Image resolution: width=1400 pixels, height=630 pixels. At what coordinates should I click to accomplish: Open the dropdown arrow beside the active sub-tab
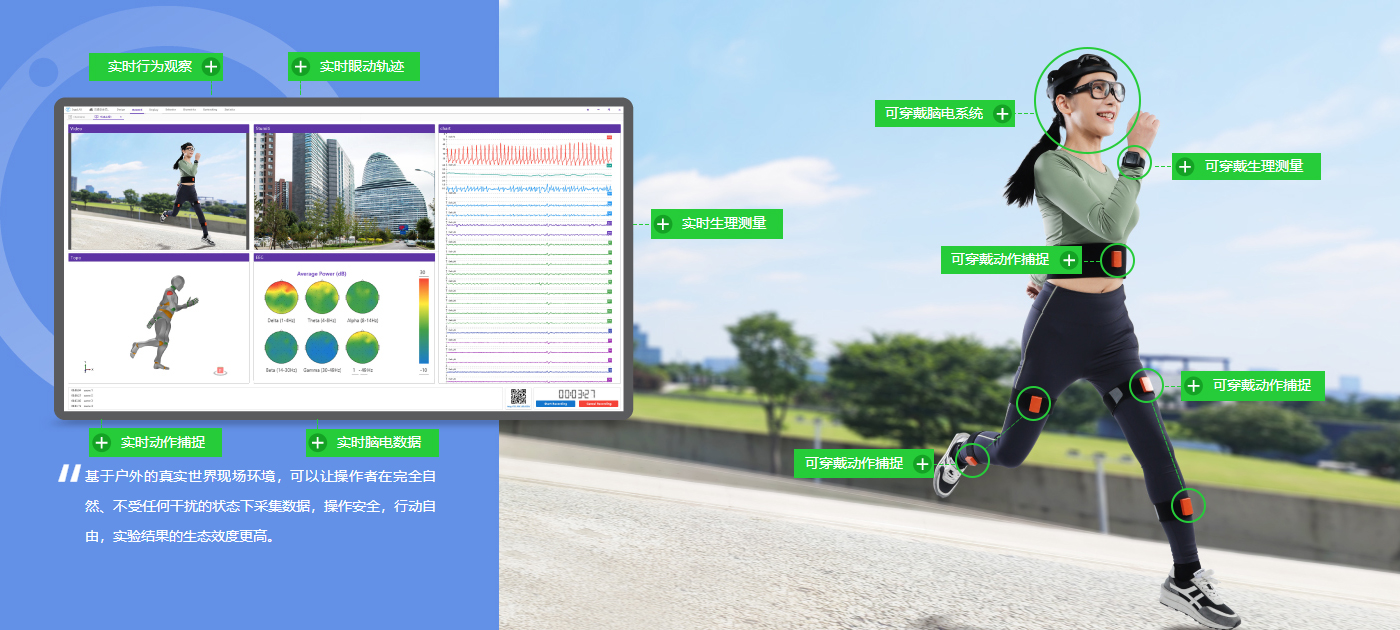121,117
